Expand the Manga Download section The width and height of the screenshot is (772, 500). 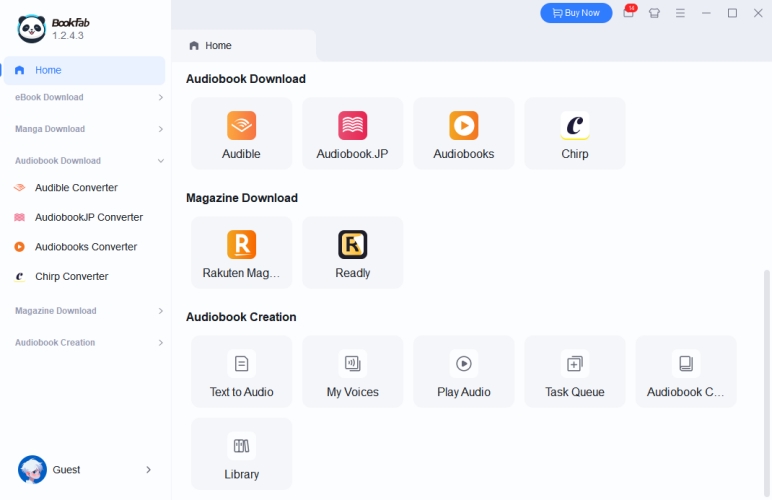pyautogui.click(x=161, y=129)
